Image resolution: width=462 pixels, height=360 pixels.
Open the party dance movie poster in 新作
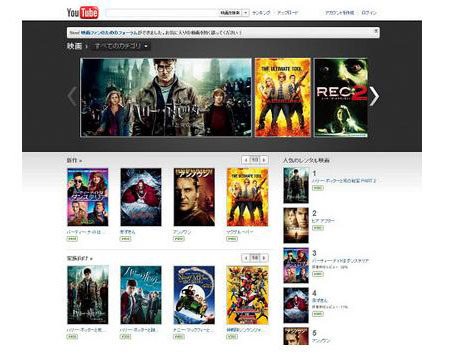pyautogui.click(x=88, y=197)
